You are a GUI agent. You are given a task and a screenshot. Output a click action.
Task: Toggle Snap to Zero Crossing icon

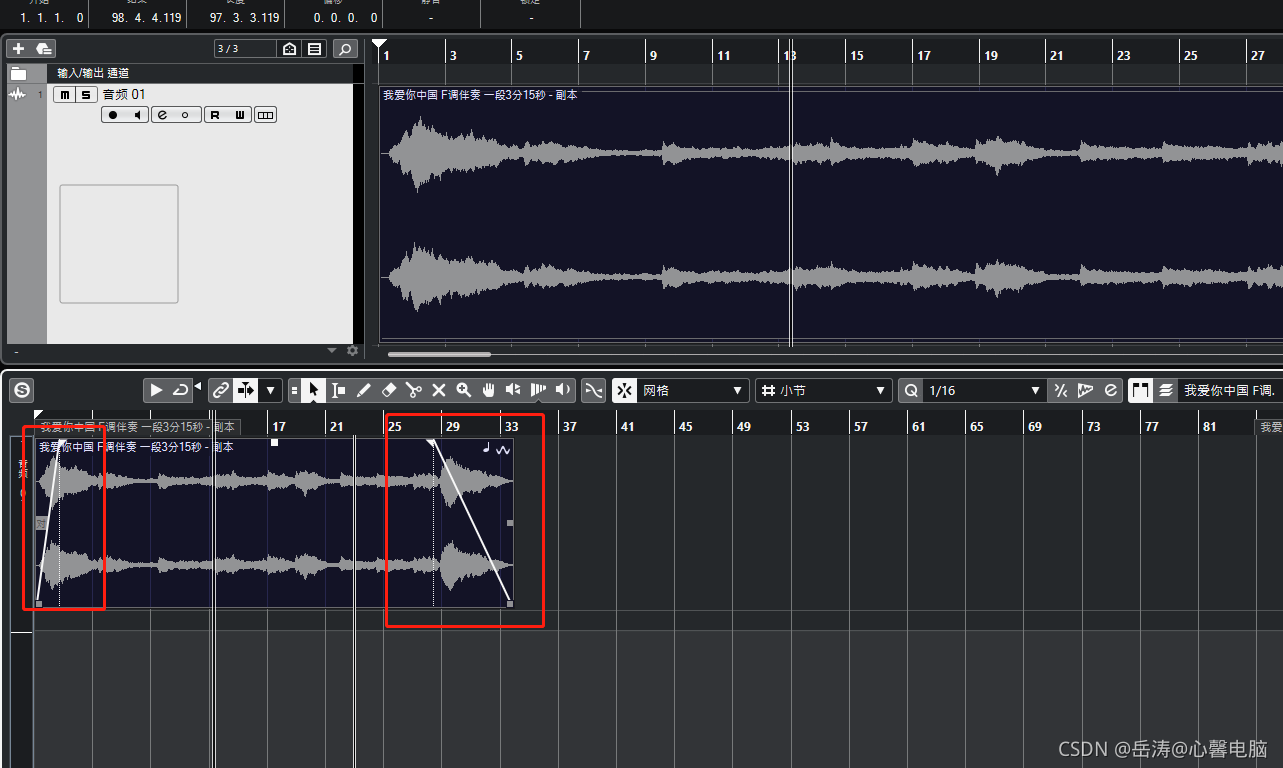pyautogui.click(x=594, y=390)
